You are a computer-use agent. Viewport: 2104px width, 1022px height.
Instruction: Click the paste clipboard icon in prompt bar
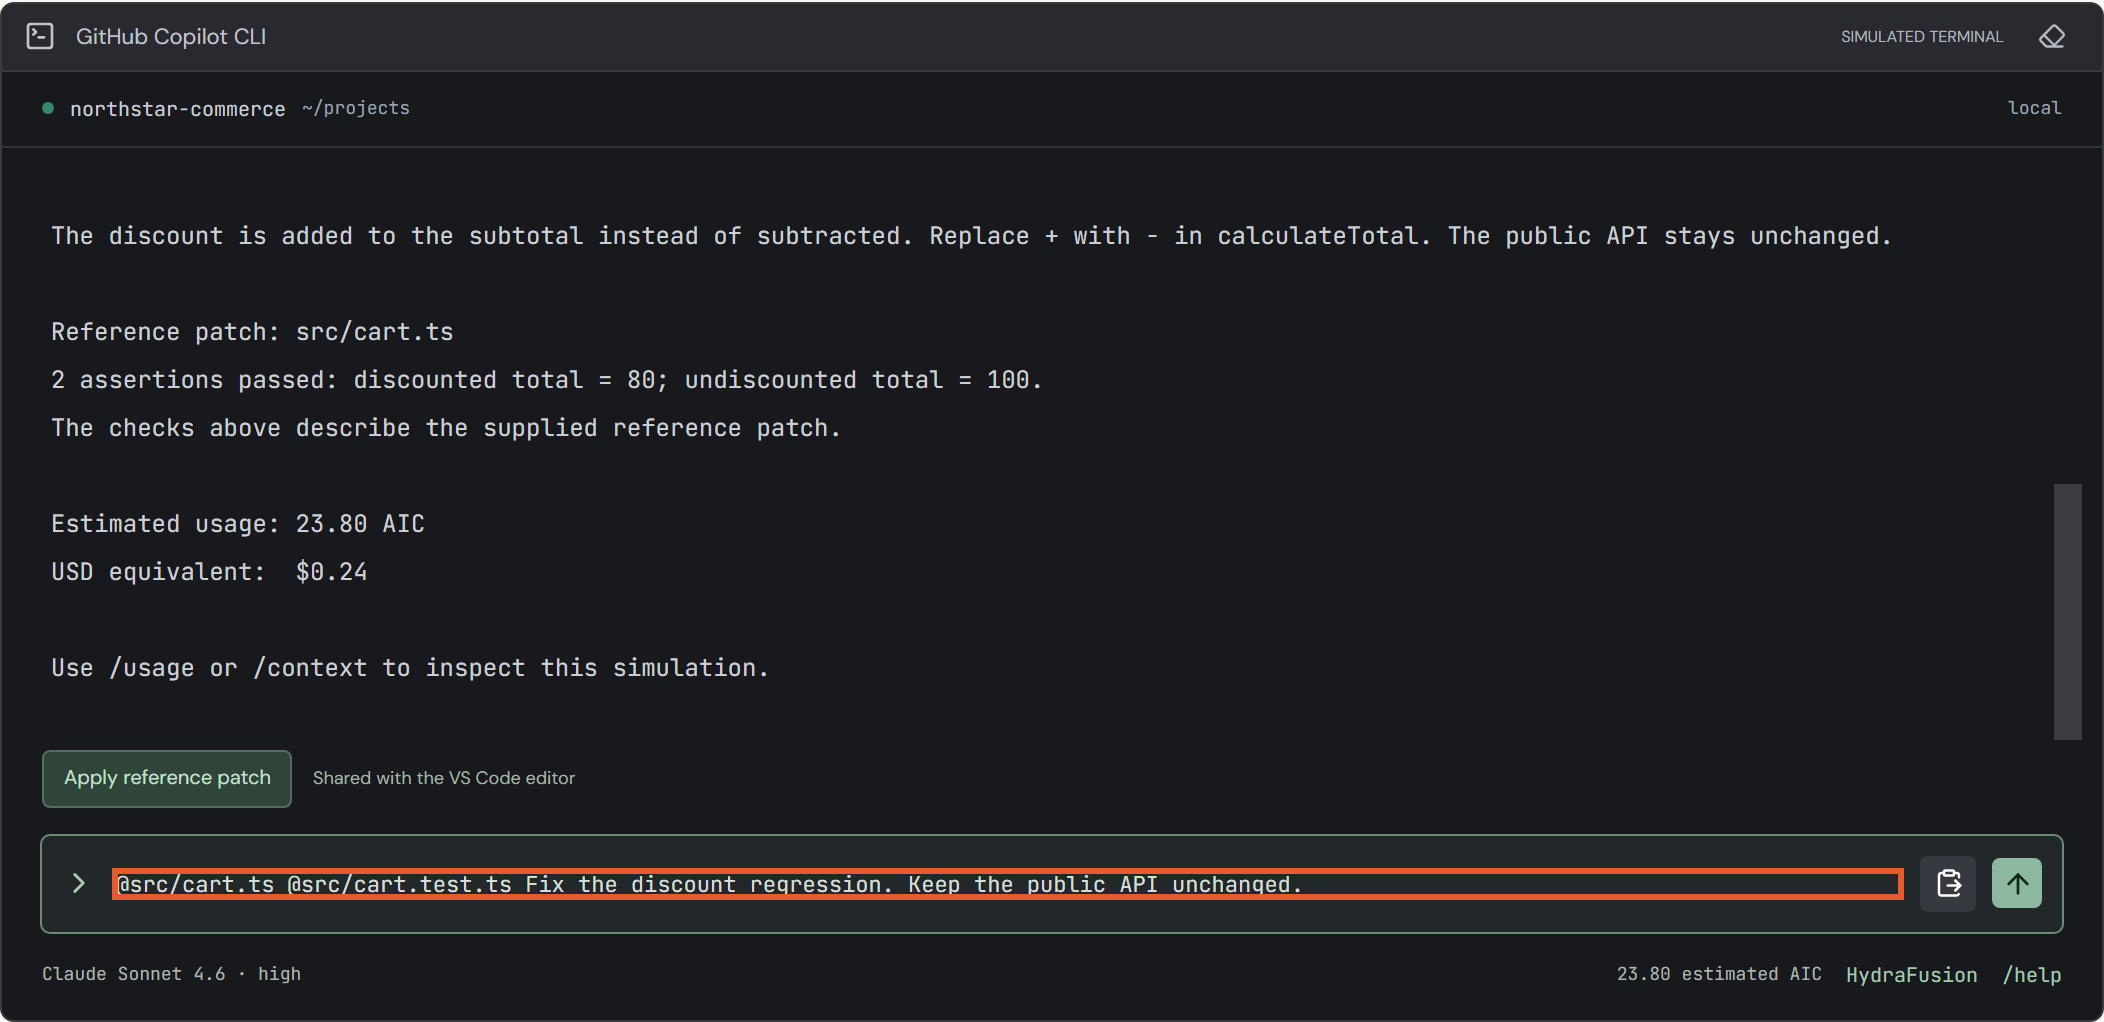[1947, 884]
